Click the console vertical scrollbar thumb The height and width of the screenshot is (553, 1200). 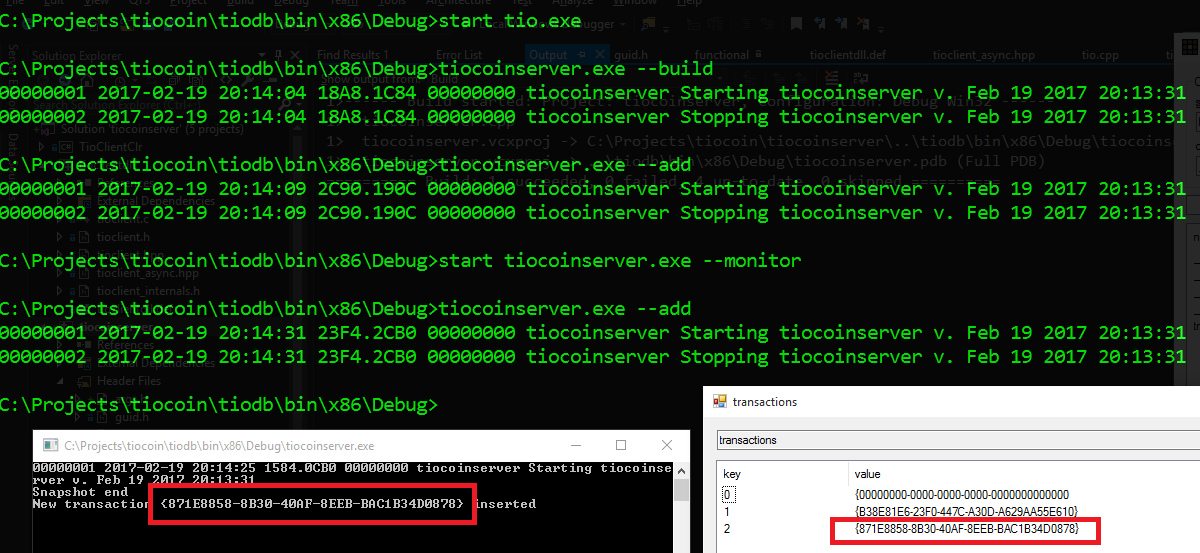tap(682, 492)
